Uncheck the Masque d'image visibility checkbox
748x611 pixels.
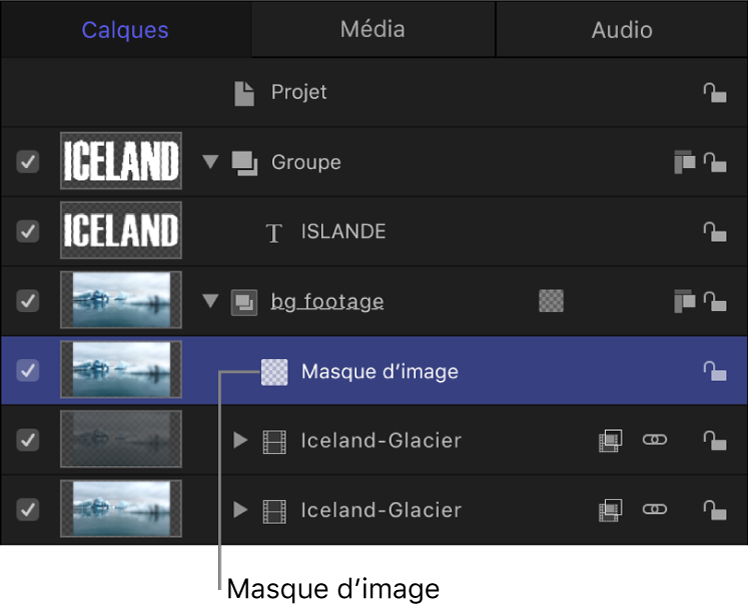(x=28, y=371)
